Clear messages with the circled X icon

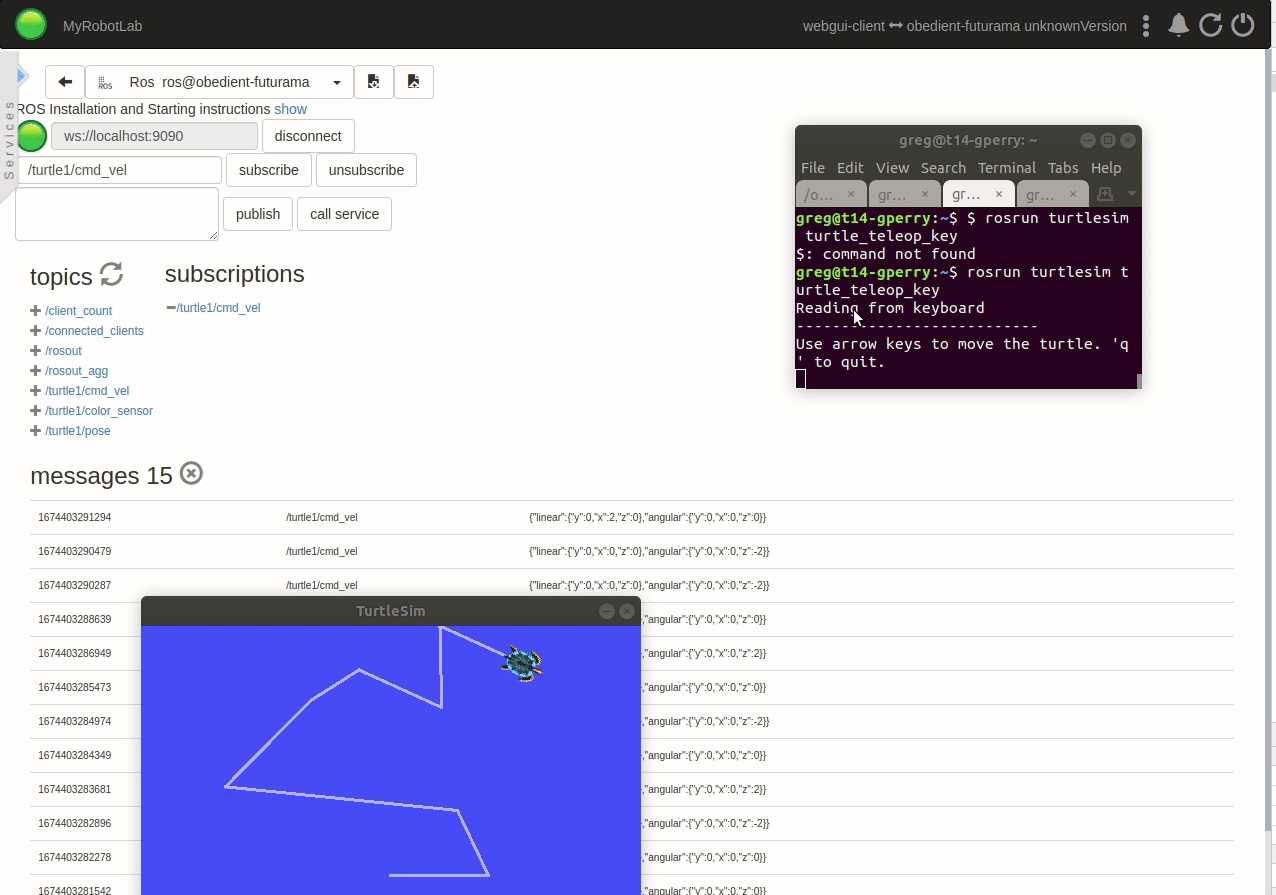click(191, 474)
